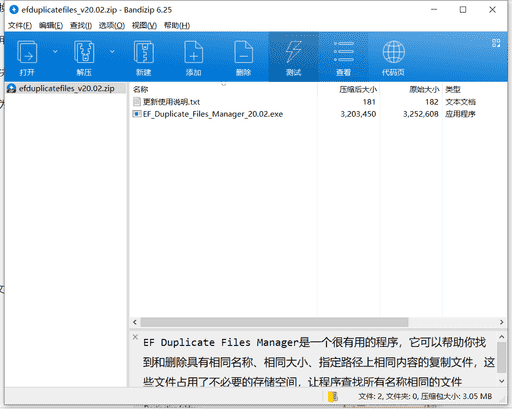Click original size value 3,252,608
The height and width of the screenshot is (409, 512).
coord(421,114)
